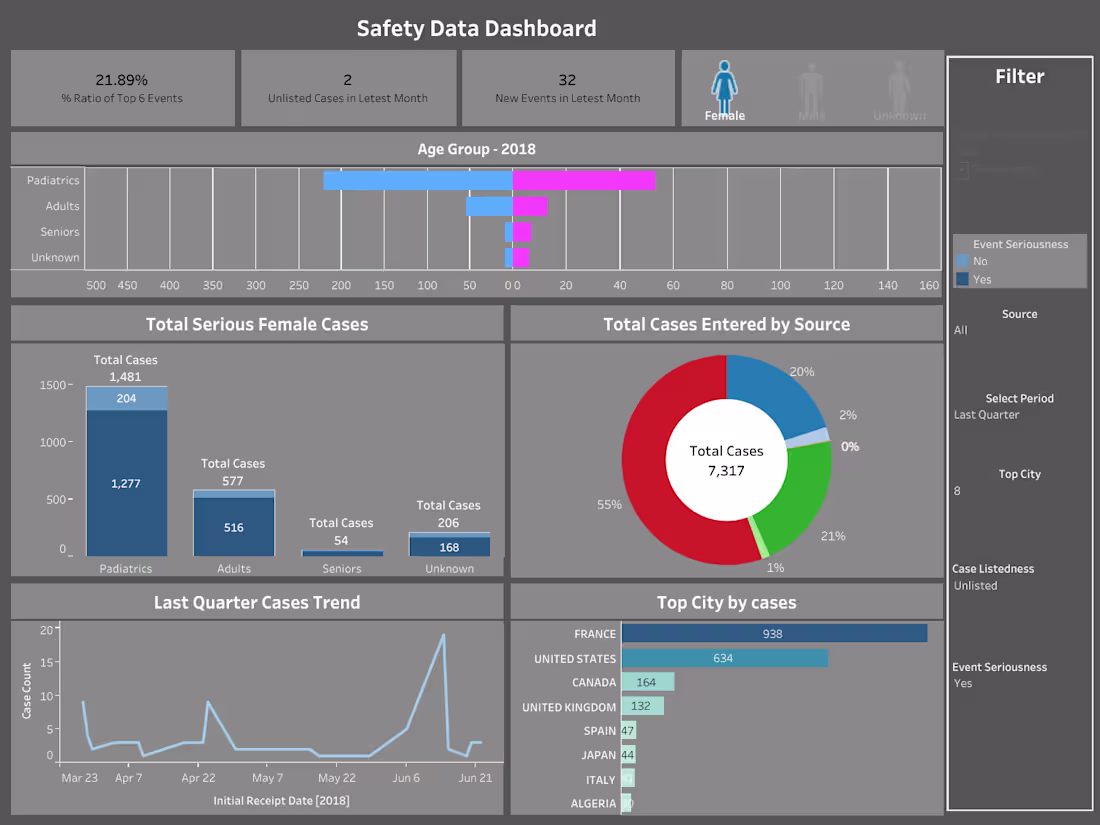This screenshot has height=825, width=1100.
Task: Open the Event Seriousness filter showing Yes
Action: coord(1019,683)
